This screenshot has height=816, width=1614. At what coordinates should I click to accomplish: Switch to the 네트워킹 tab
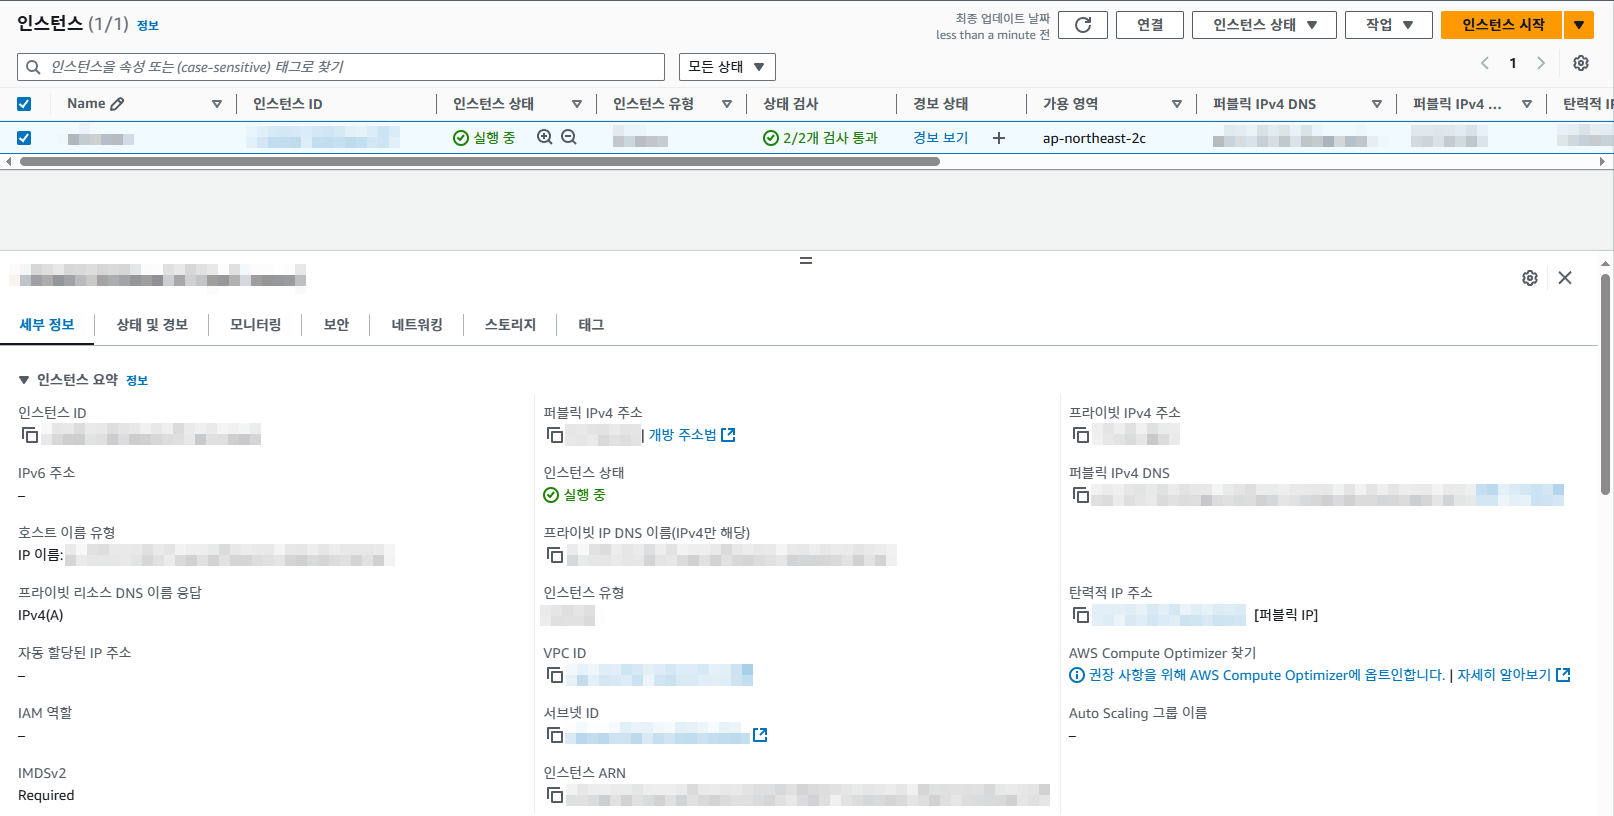417,325
